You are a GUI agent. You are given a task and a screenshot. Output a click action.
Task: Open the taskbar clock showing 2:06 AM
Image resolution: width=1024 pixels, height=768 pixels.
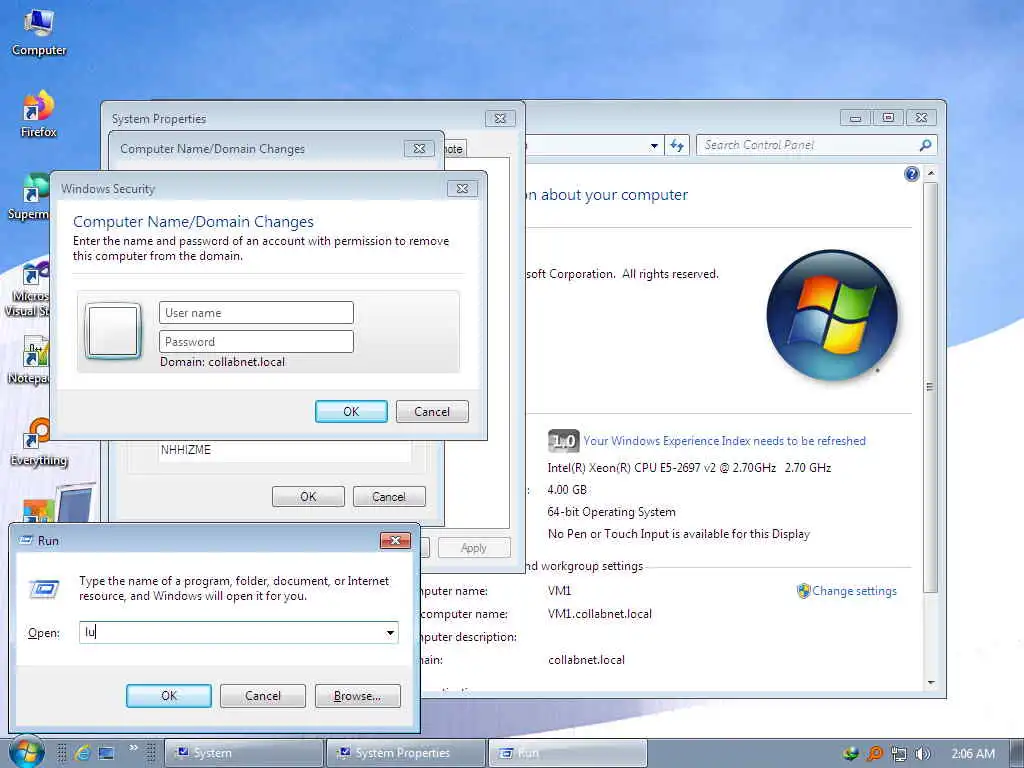point(973,754)
